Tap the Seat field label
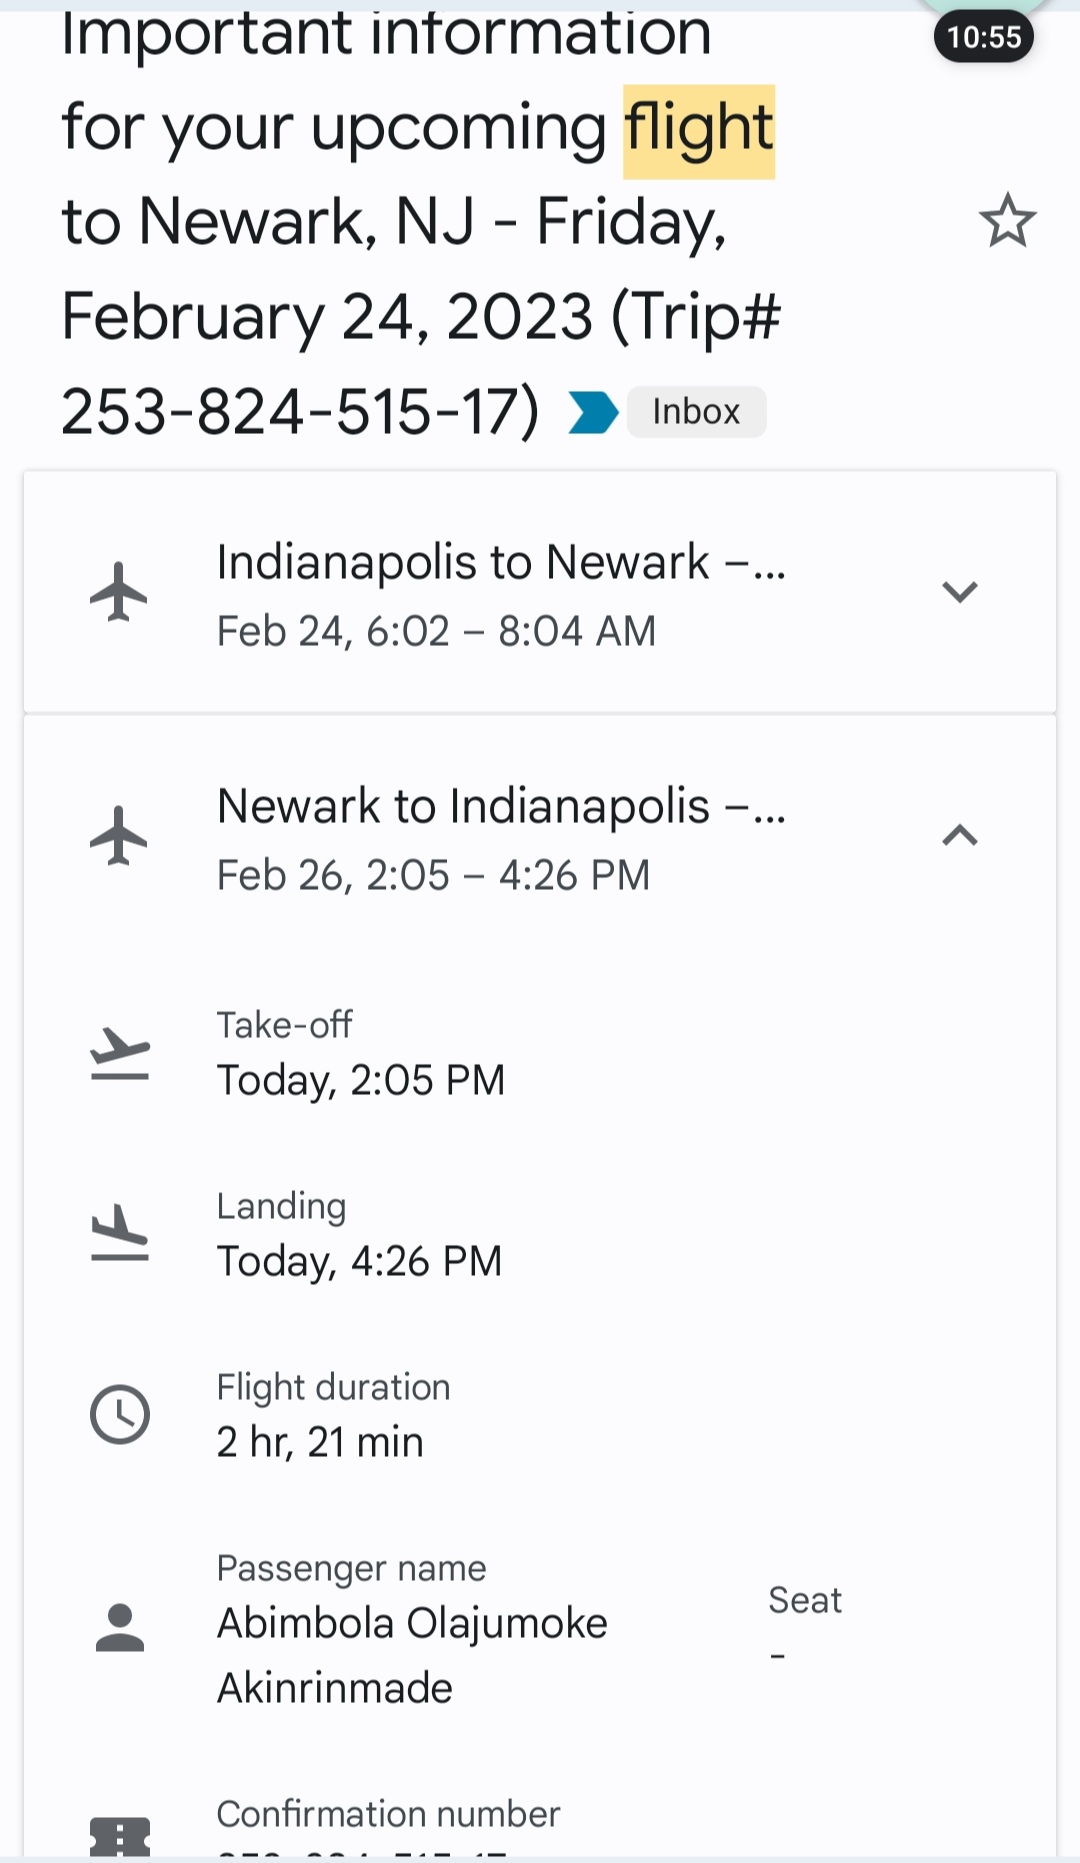Screen dimensions: 1080x1863 coord(805,1601)
